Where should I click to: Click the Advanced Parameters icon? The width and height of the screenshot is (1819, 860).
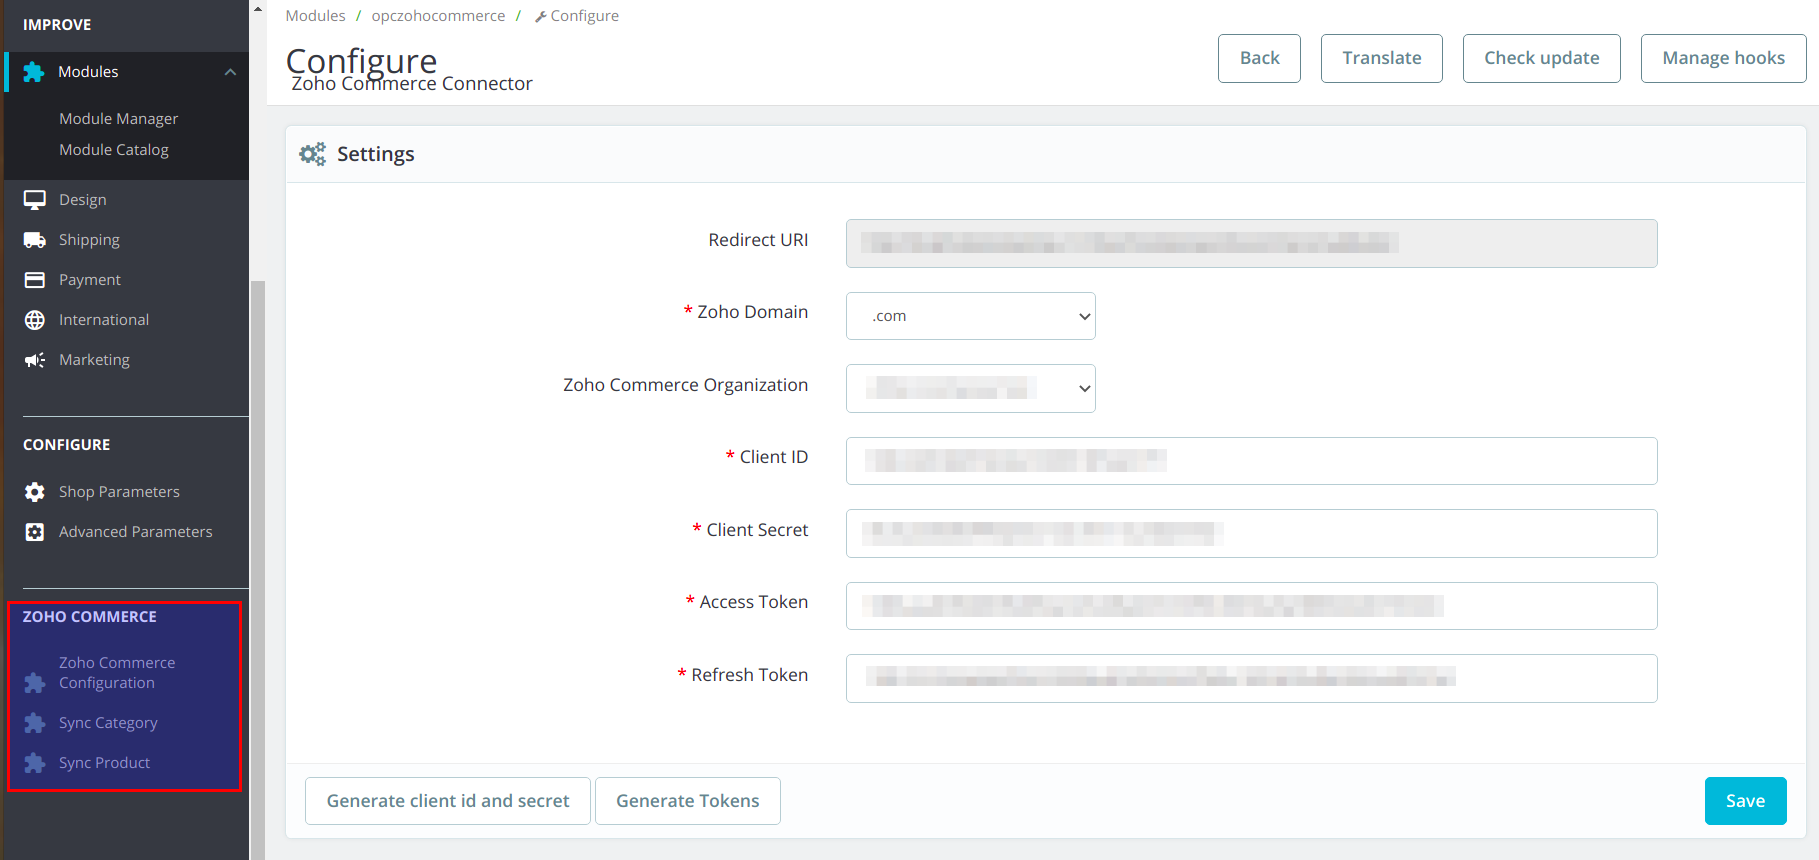click(35, 532)
